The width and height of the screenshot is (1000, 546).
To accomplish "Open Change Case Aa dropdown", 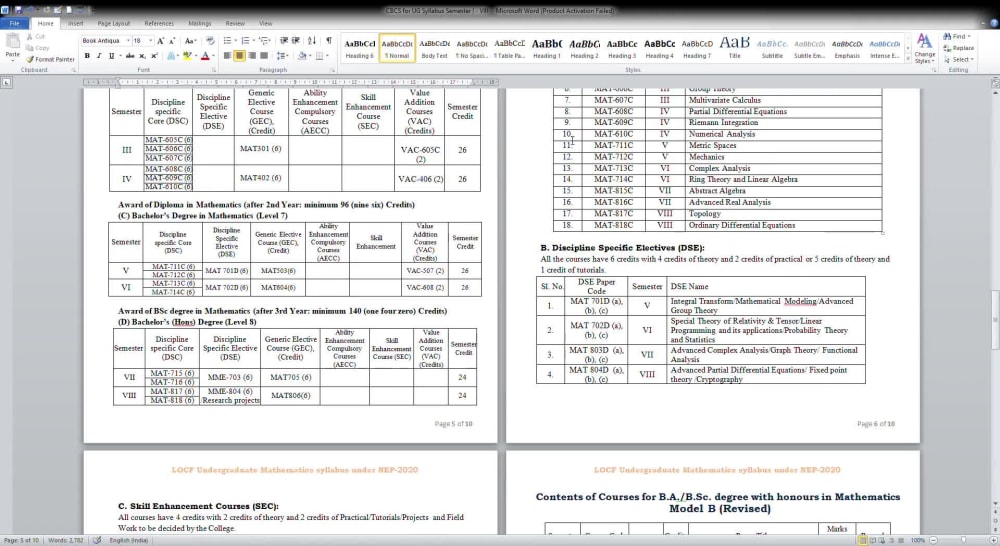I will pos(190,41).
